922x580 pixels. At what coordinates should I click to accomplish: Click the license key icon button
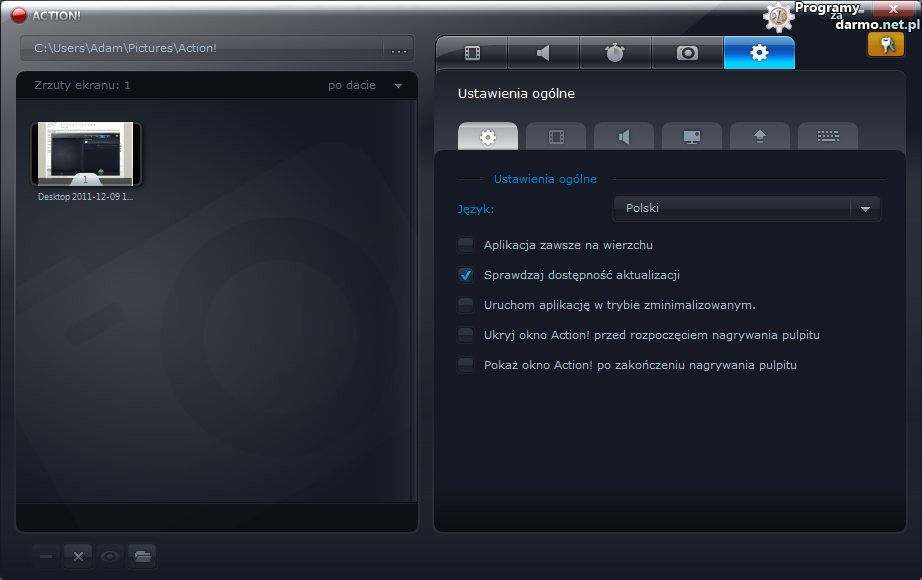[885, 44]
